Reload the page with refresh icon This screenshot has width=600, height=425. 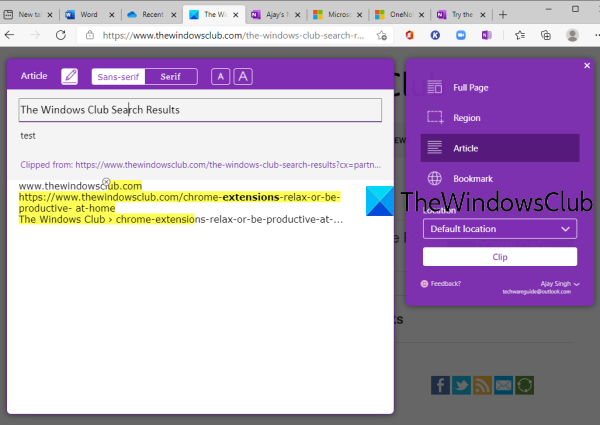click(x=61, y=35)
